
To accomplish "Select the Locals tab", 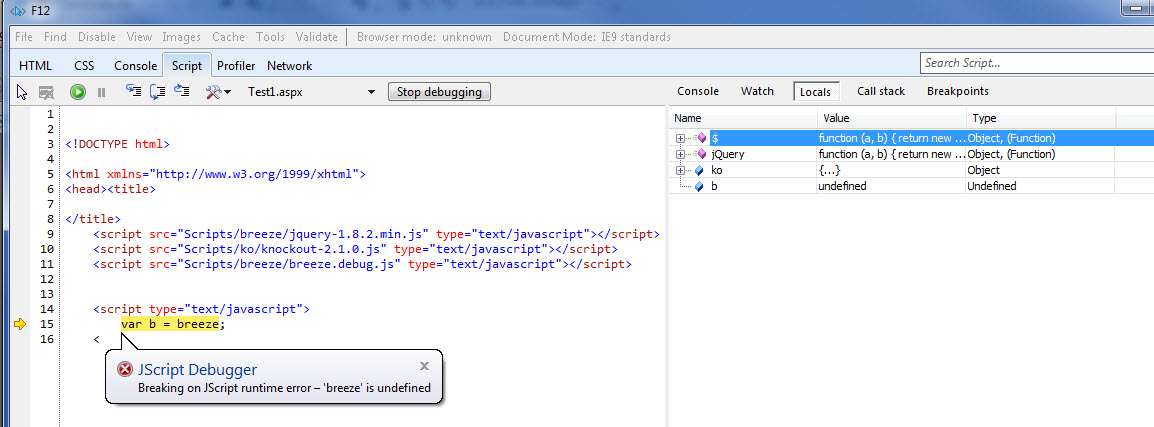I will pos(815,92).
